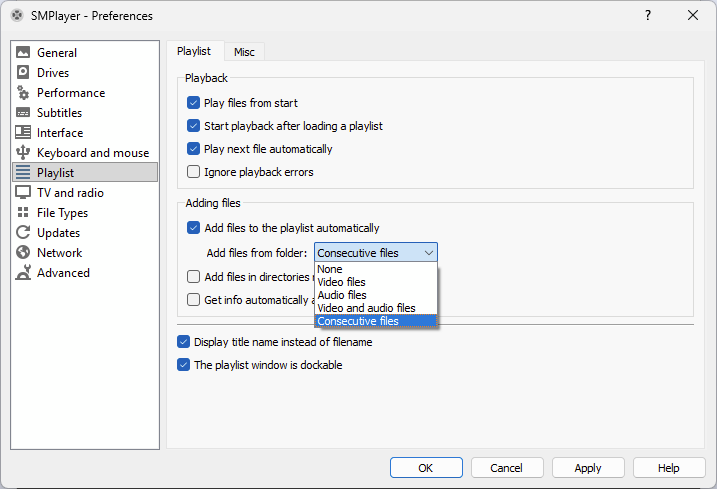Uncheck Add files to the playlist automatically
This screenshot has width=717, height=489.
(193, 228)
